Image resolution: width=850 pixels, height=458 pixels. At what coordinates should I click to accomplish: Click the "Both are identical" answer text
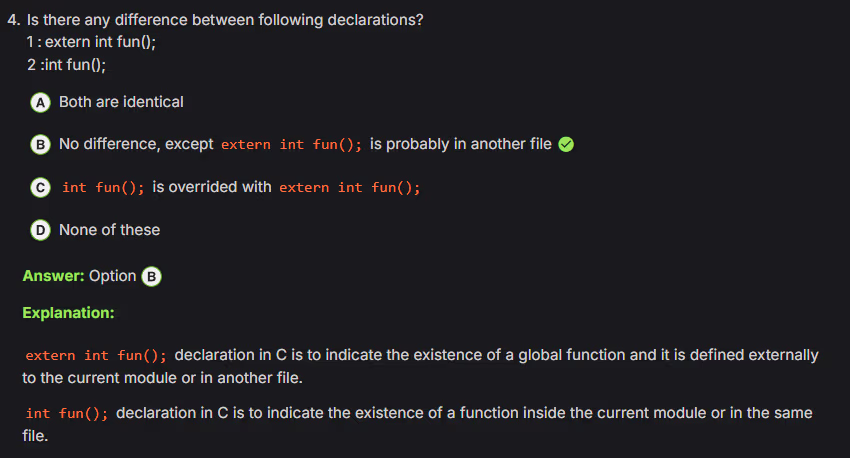click(x=121, y=102)
